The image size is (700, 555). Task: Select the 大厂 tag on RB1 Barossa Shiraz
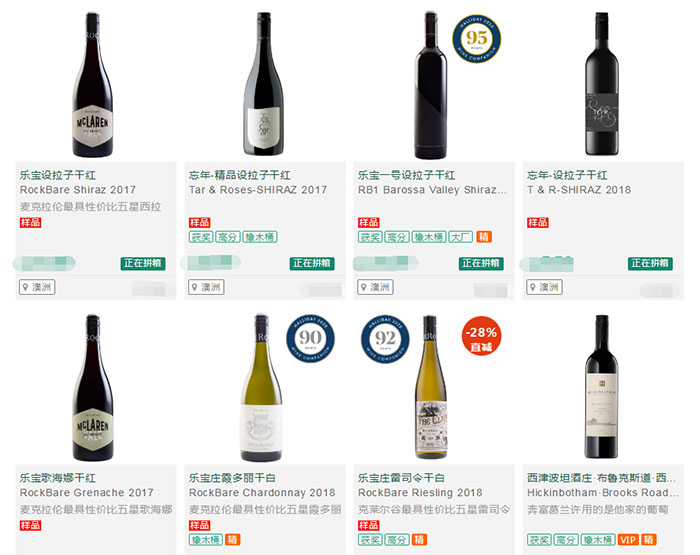(461, 237)
